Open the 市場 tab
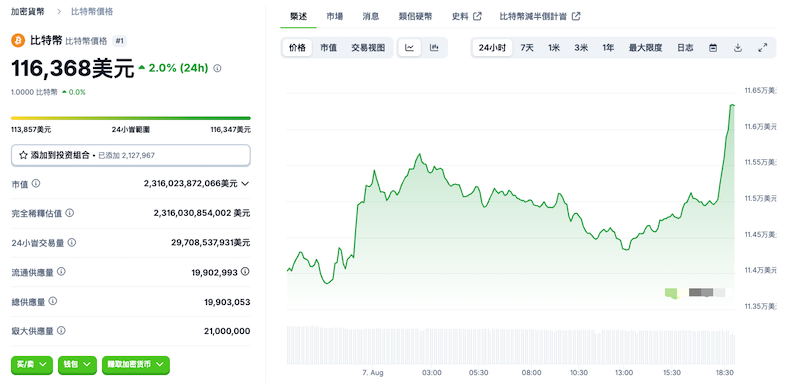 (335, 16)
